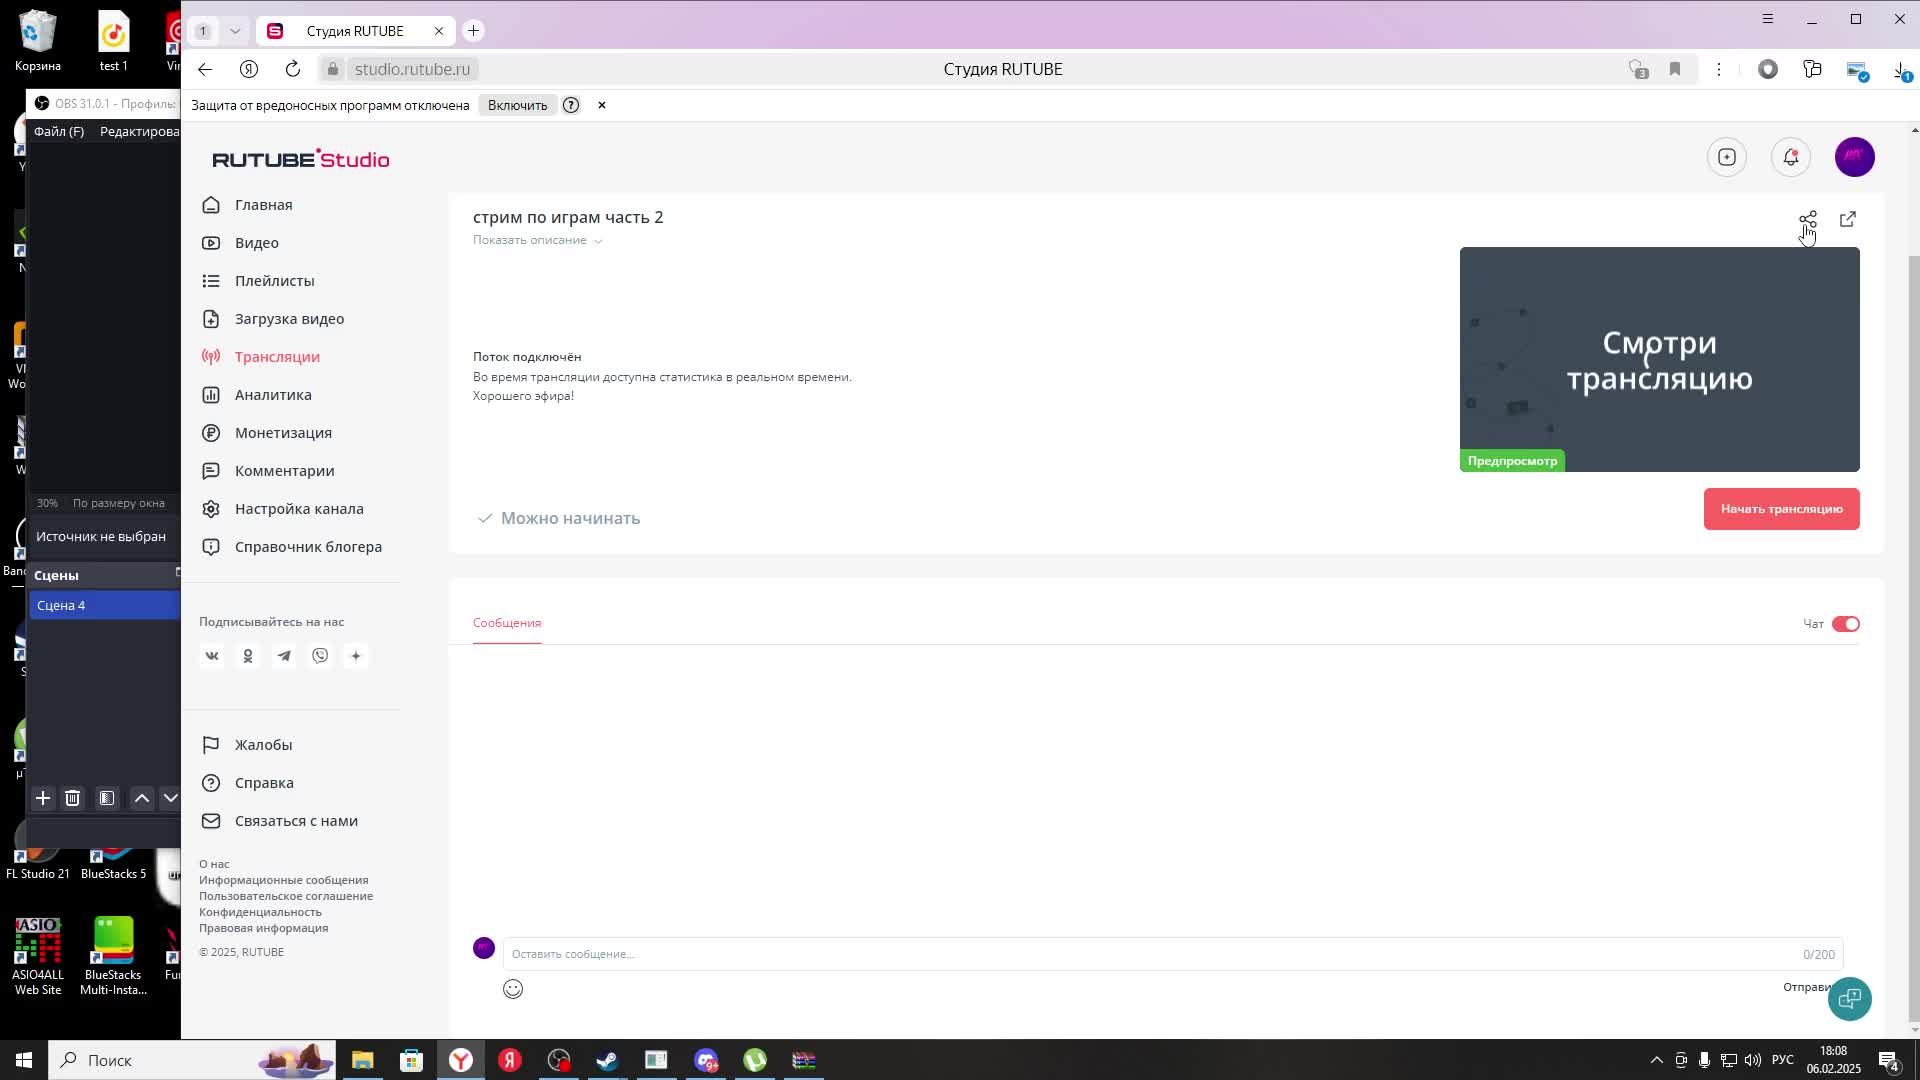The image size is (1920, 1080).
Task: Click the share icon above preview
Action: tap(1807, 219)
